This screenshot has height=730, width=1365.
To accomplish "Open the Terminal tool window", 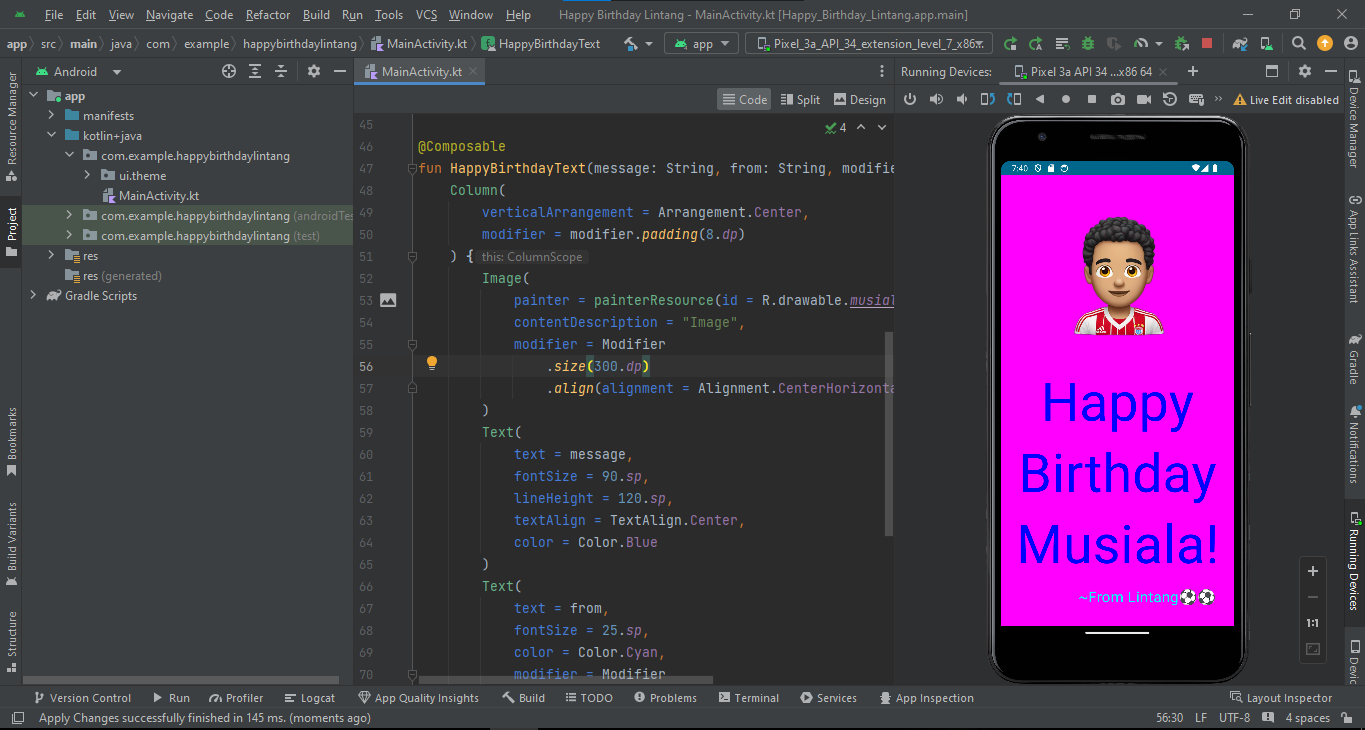I will pyautogui.click(x=748, y=698).
